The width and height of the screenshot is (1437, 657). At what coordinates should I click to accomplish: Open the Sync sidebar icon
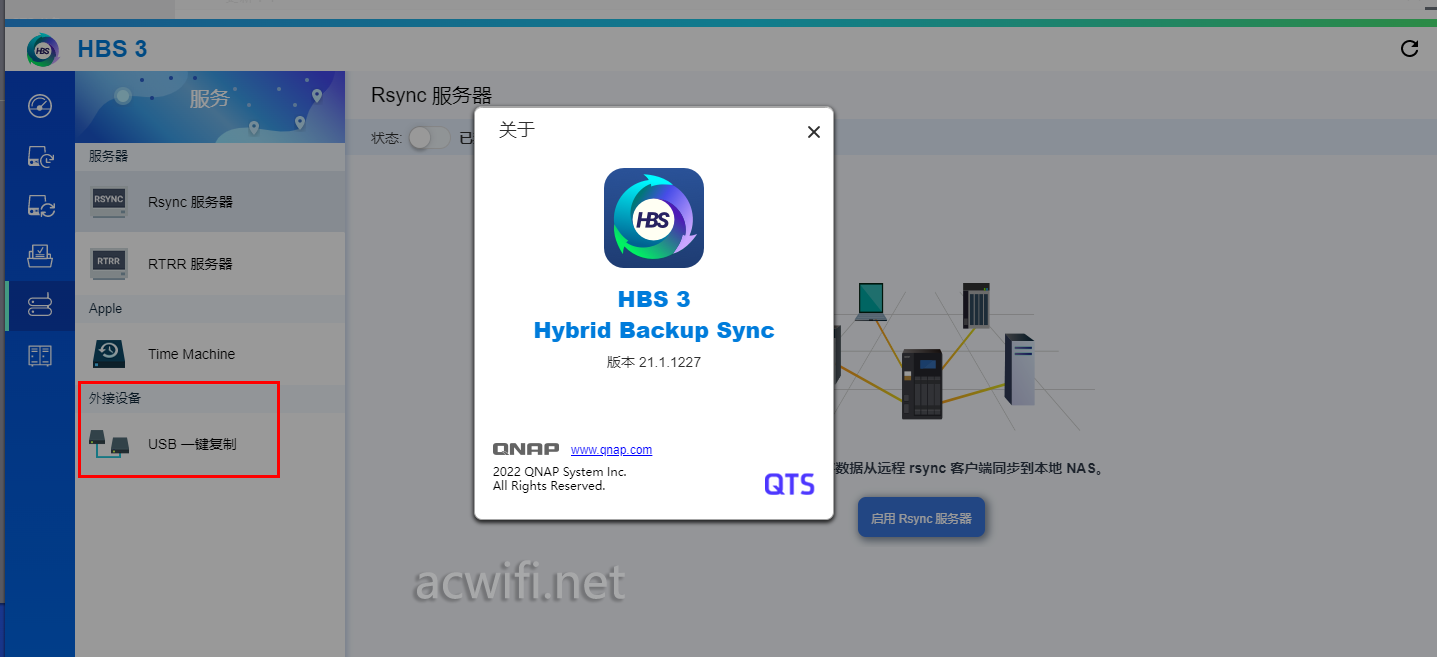point(40,206)
